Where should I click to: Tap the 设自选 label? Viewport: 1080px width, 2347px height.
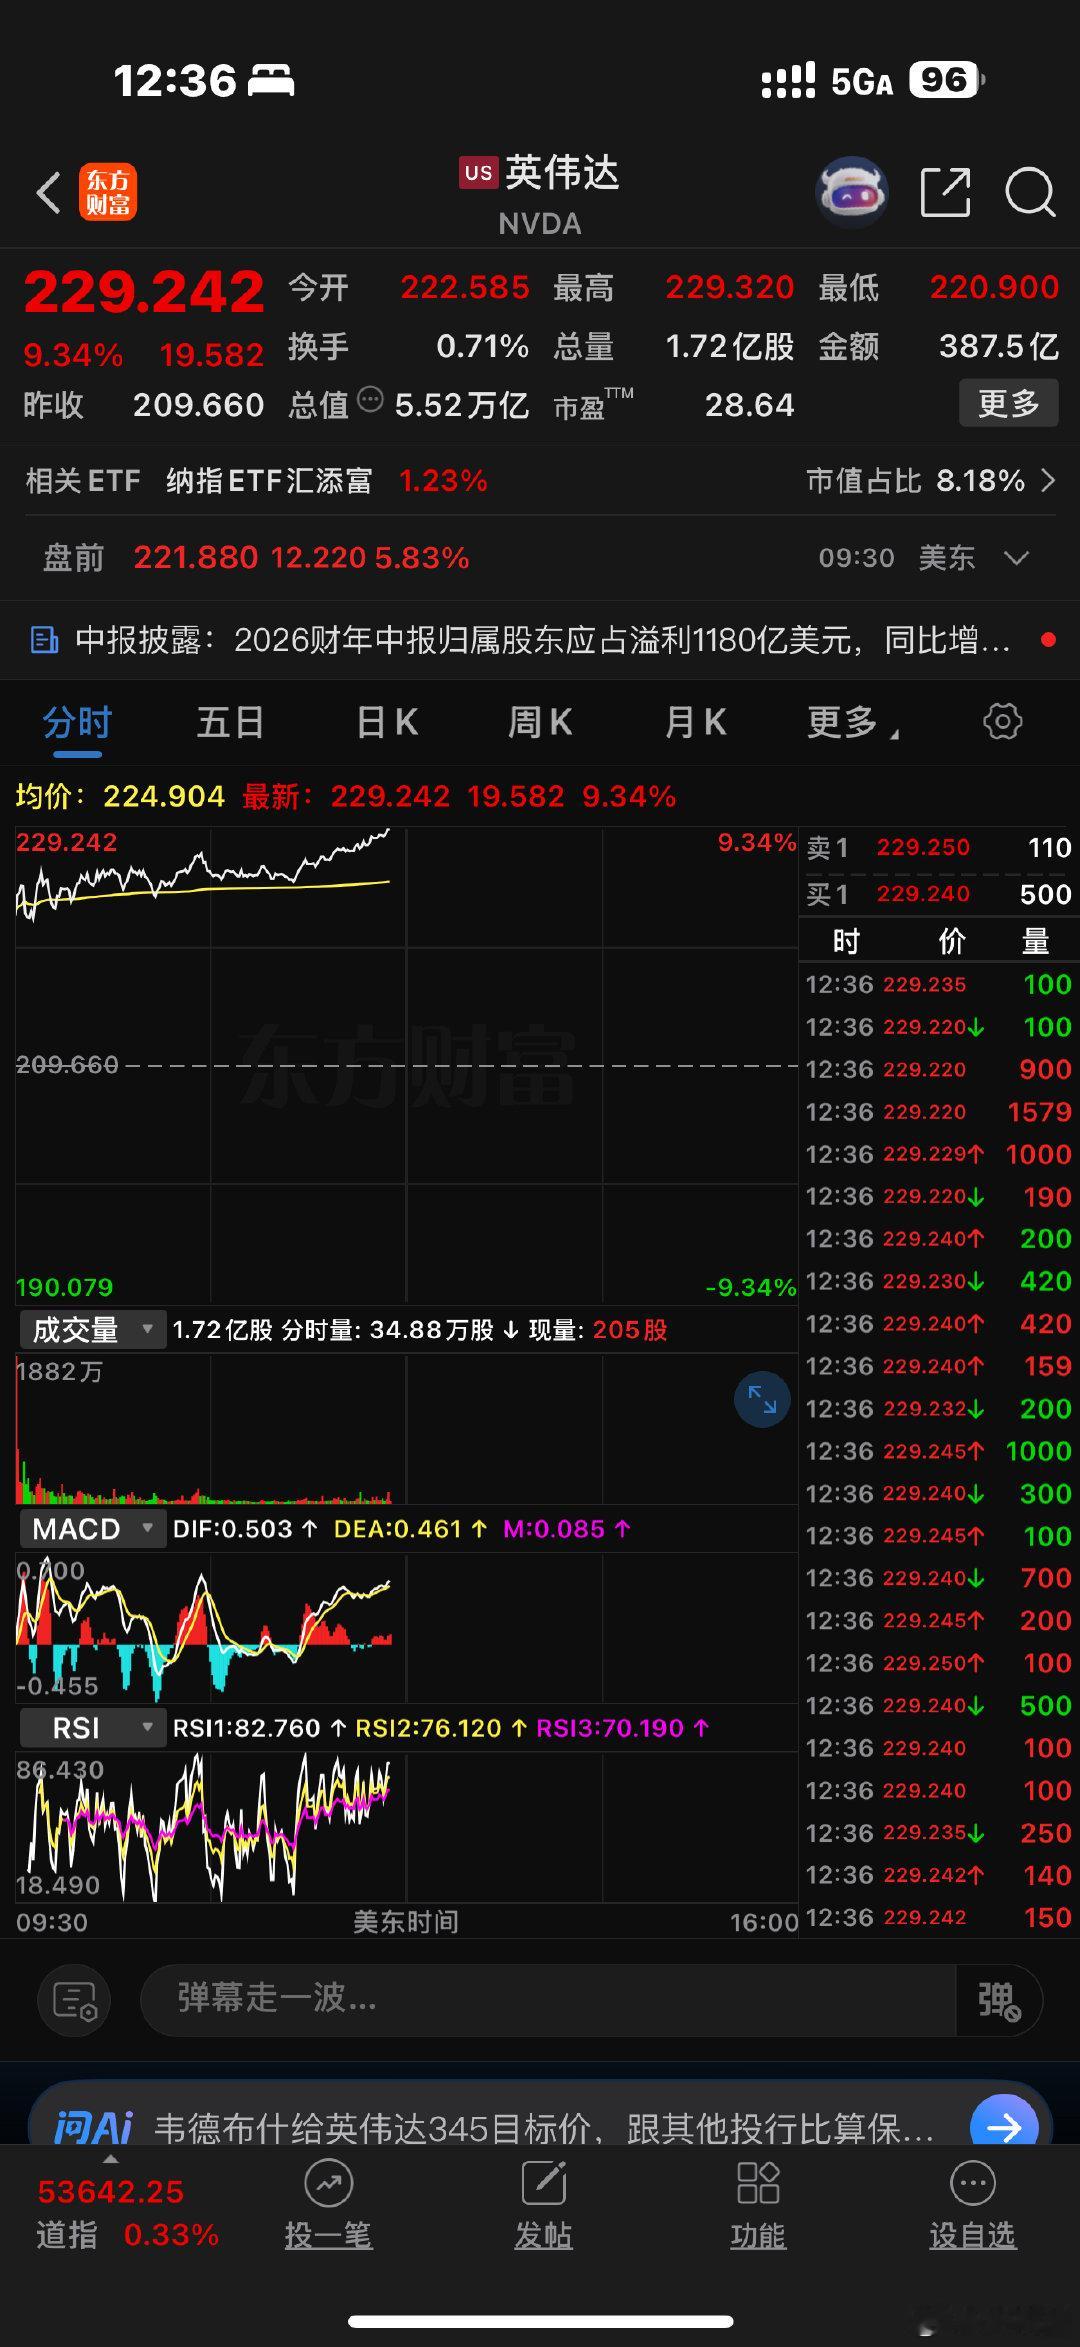coord(973,2235)
